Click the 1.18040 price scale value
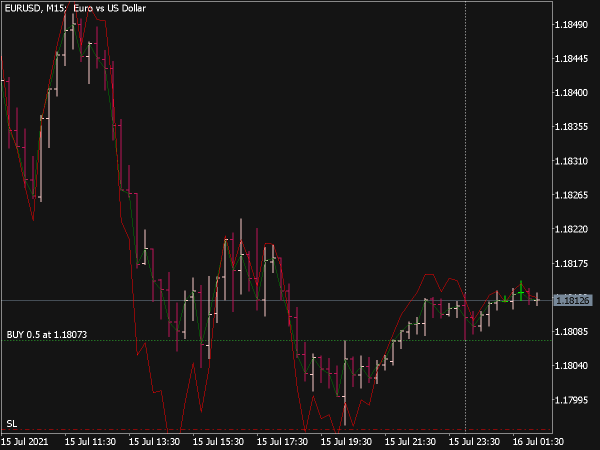 coord(571,366)
